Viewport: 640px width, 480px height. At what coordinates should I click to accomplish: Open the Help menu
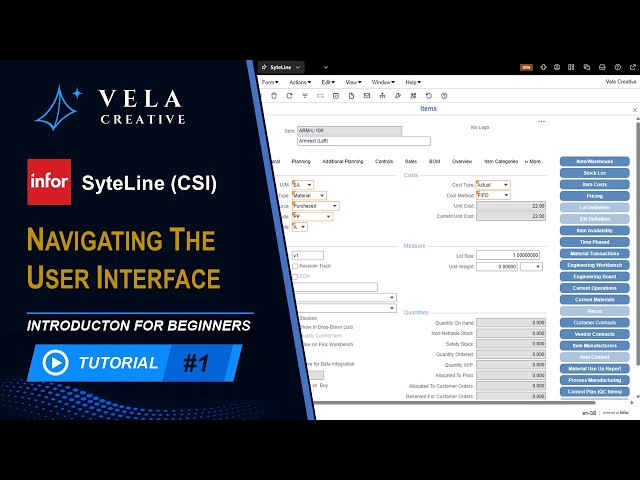click(x=413, y=82)
